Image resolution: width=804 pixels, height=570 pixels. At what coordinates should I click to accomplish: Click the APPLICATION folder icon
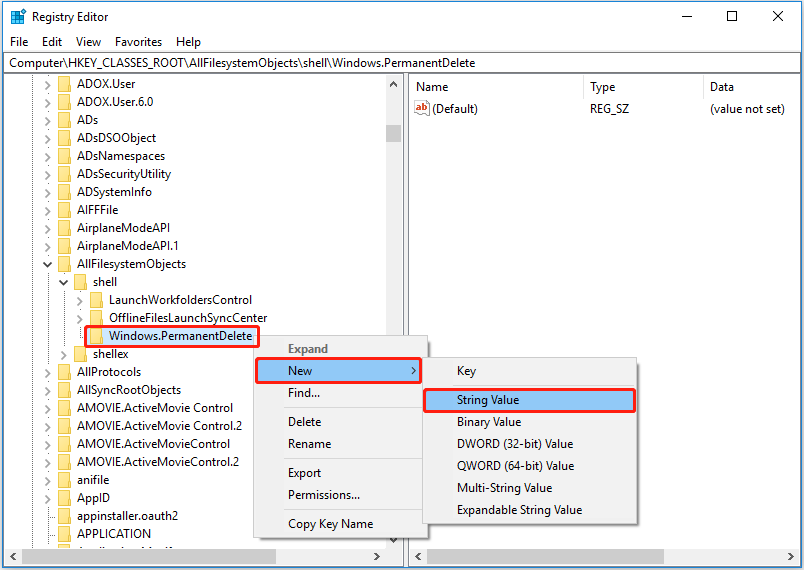[64, 534]
